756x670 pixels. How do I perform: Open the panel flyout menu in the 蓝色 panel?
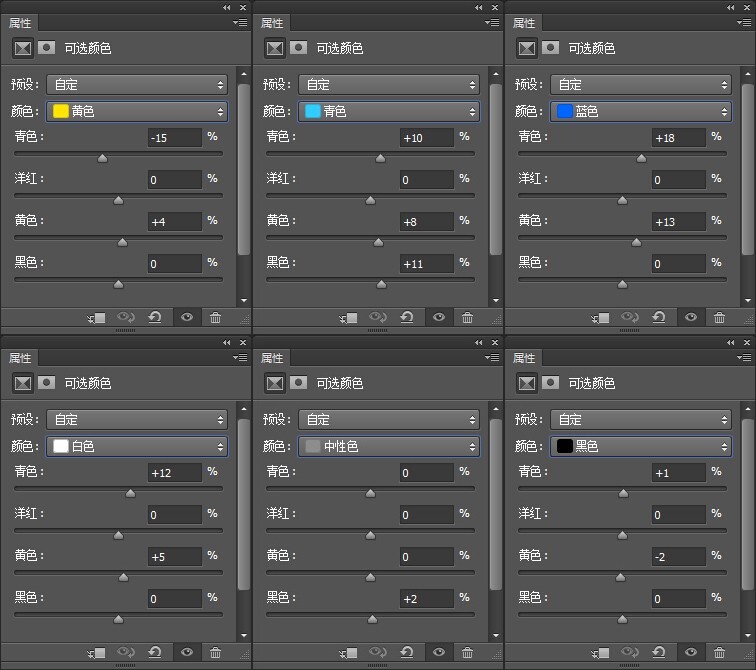[743, 22]
